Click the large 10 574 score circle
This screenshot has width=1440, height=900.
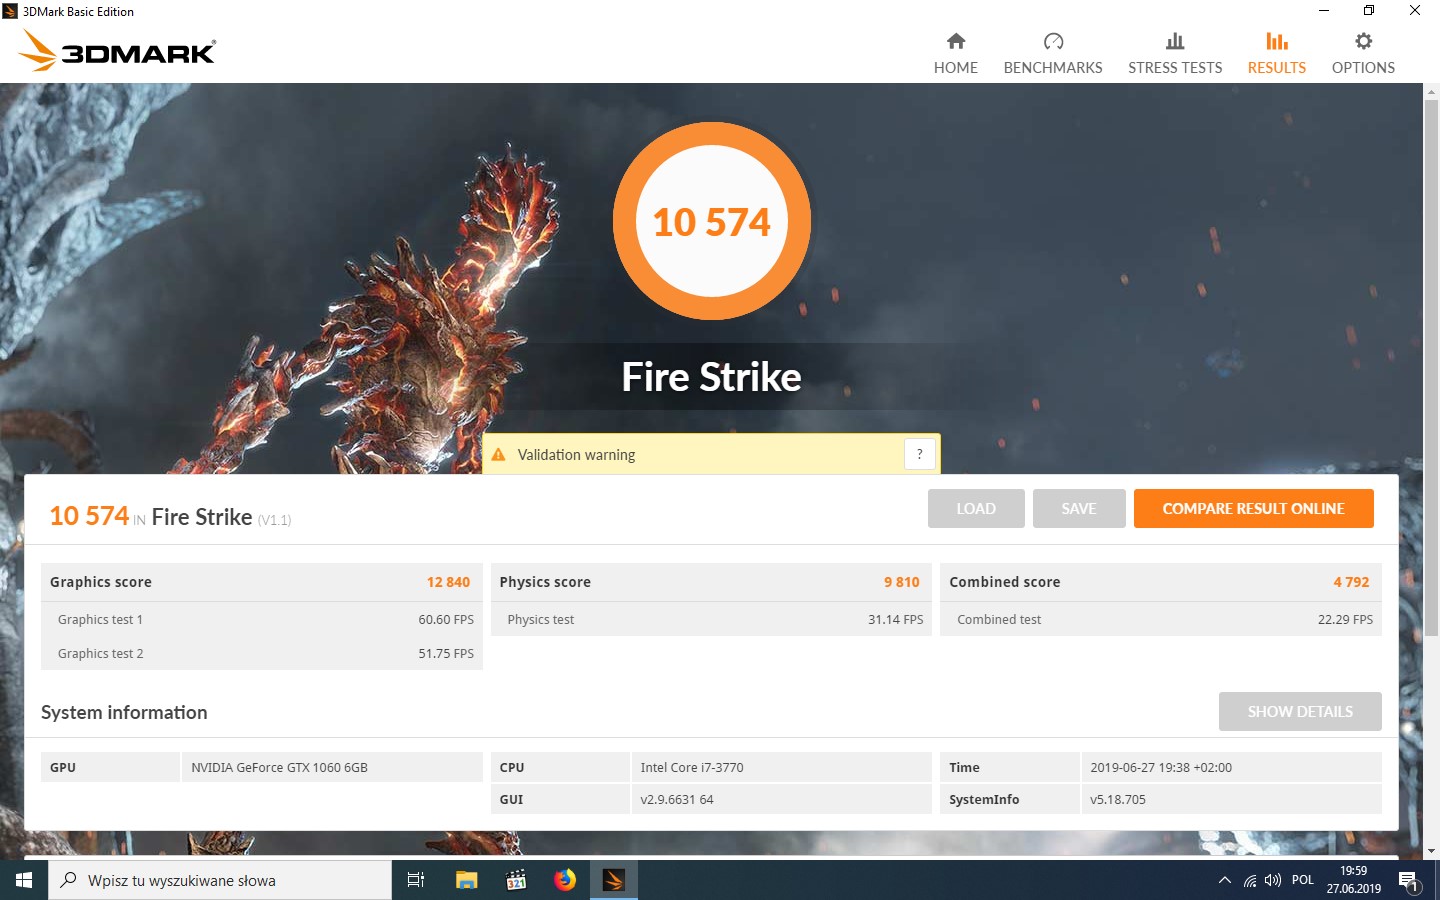click(712, 221)
